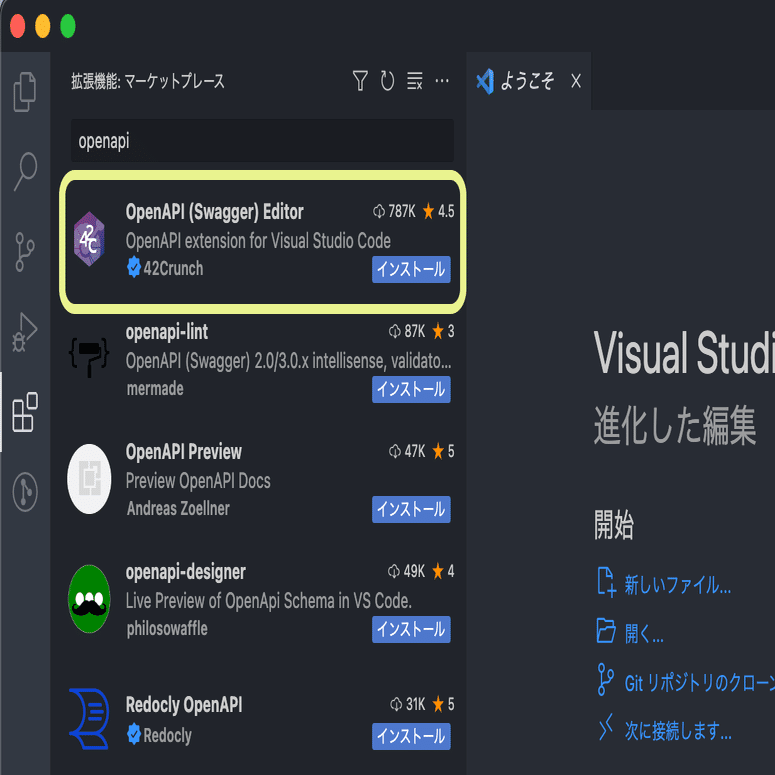Click the new file icon beside 新しいファイル
Viewport: 775px width, 775px height.
click(606, 583)
